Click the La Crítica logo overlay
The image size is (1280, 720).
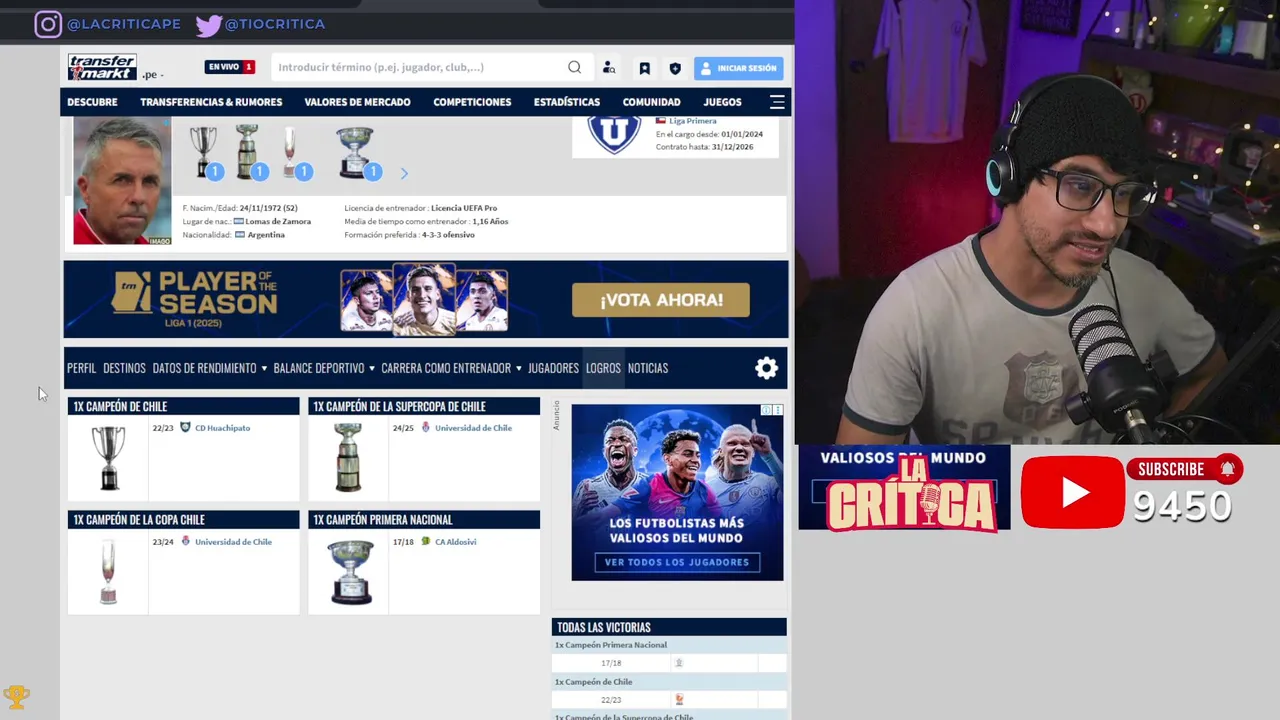pyautogui.click(x=910, y=492)
